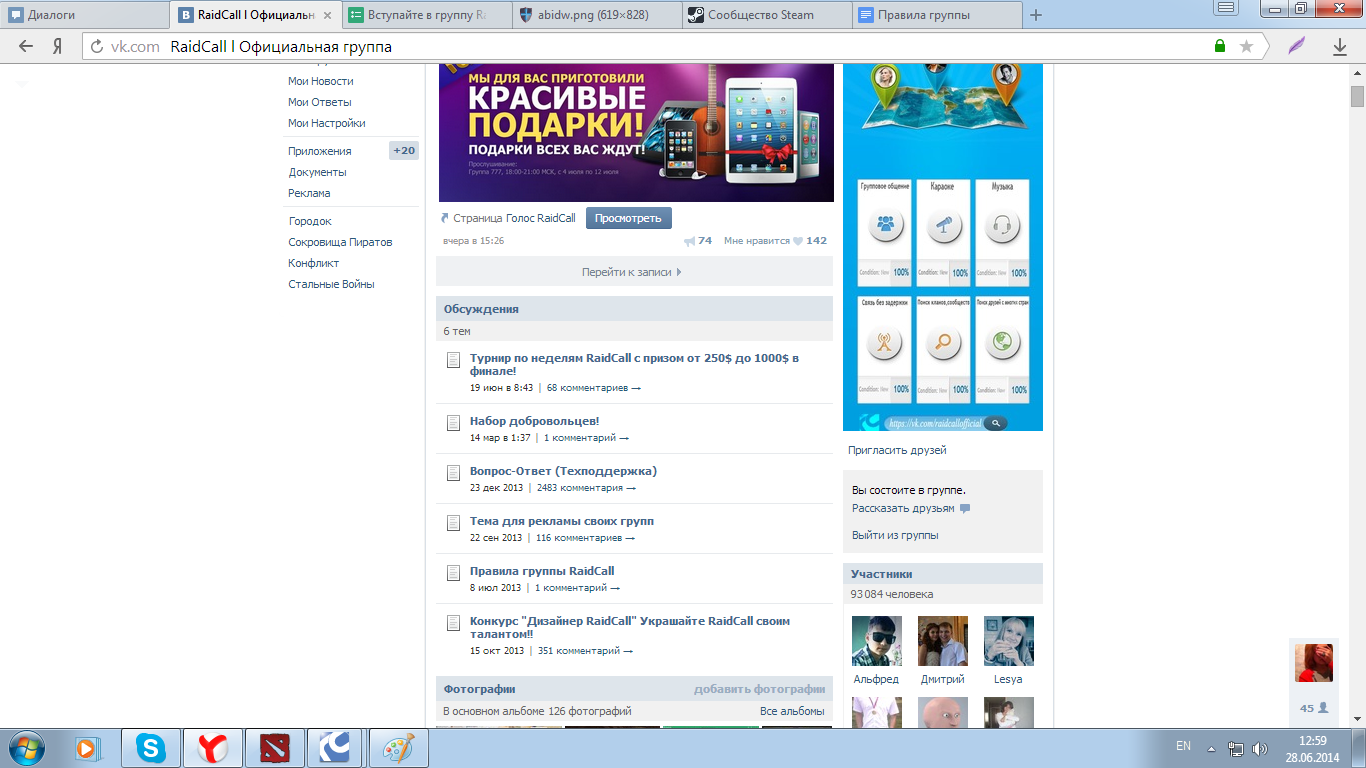Click document icon beside 'Вопрос-Ответ (Техподдержка)'
The width and height of the screenshot is (1366, 768).
tap(453, 471)
